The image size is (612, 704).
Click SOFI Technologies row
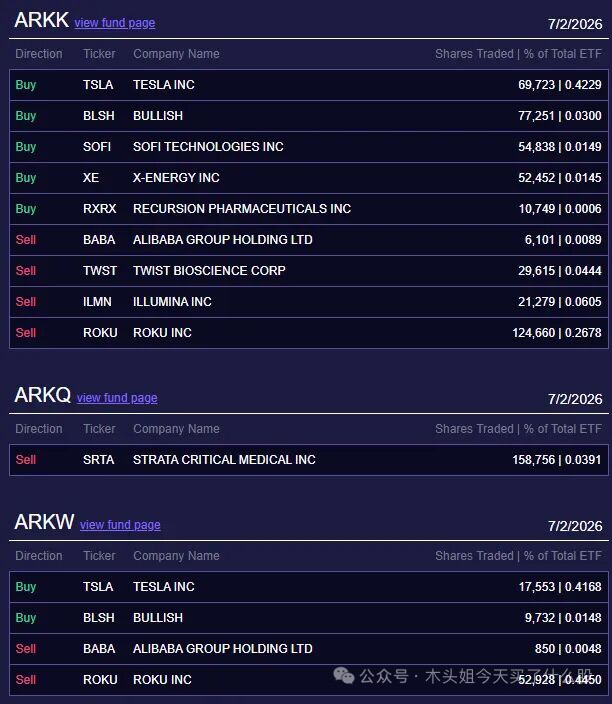309,147
